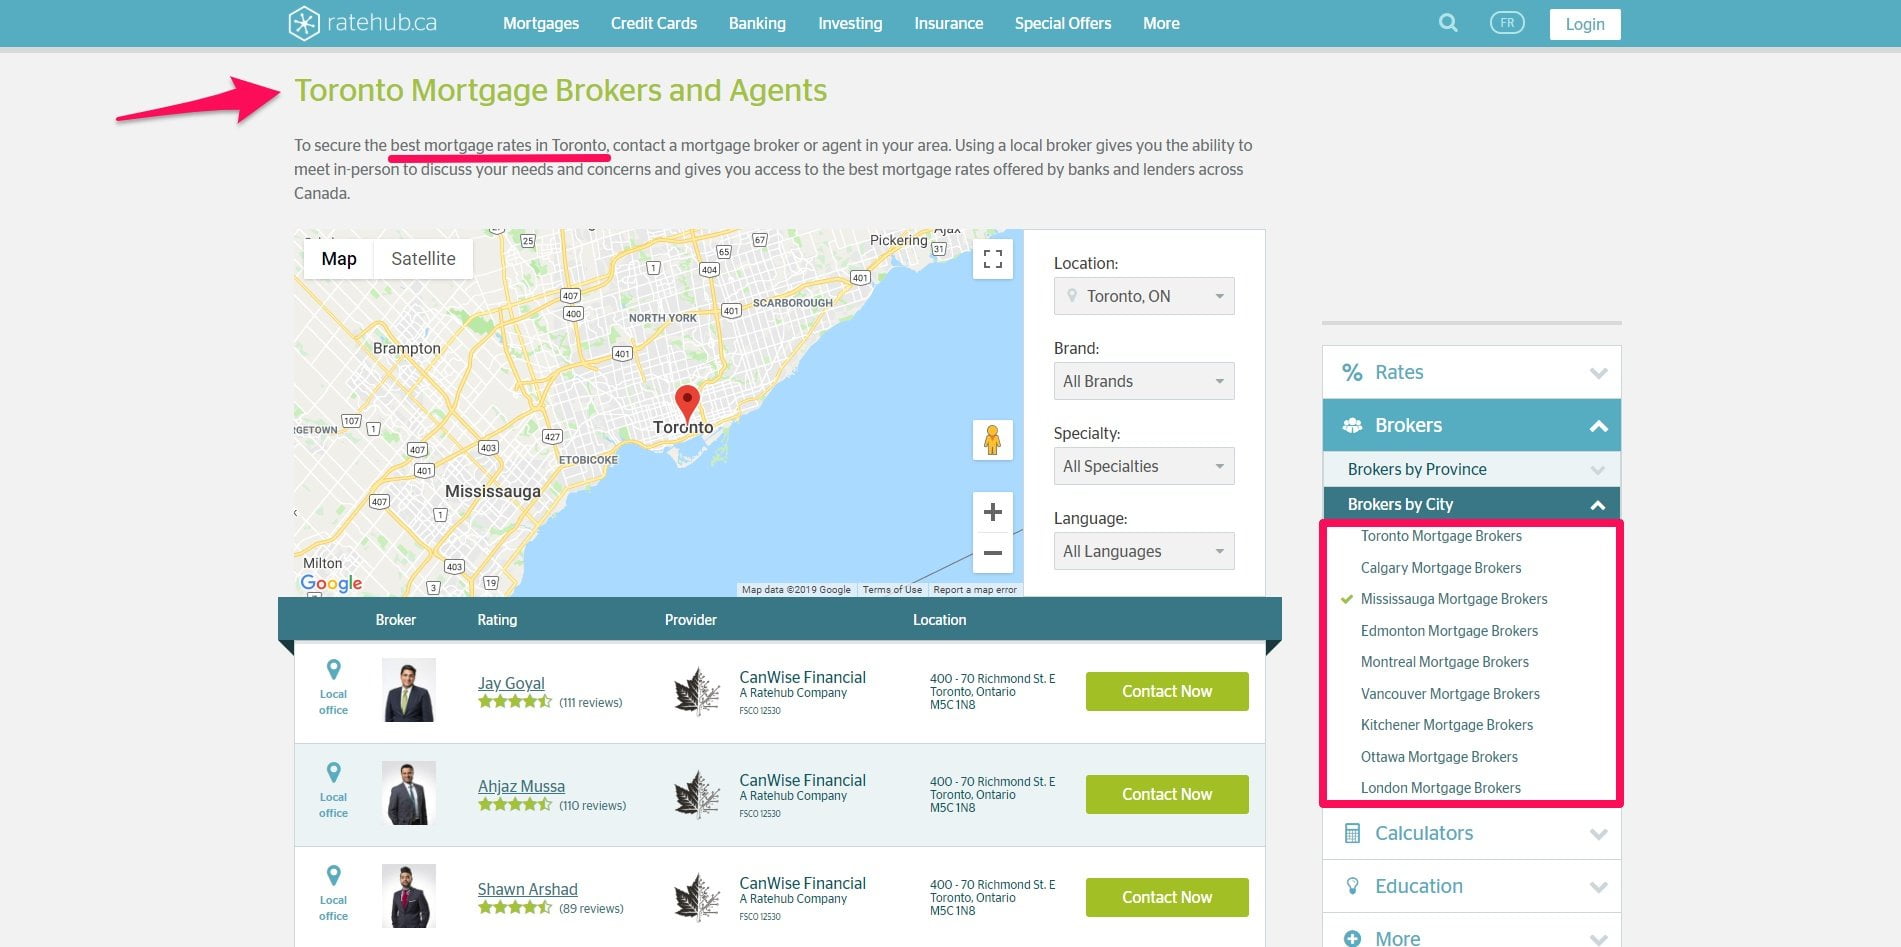Click Contact Now for Shawn Arshad
The image size is (1901, 947).
point(1167,897)
